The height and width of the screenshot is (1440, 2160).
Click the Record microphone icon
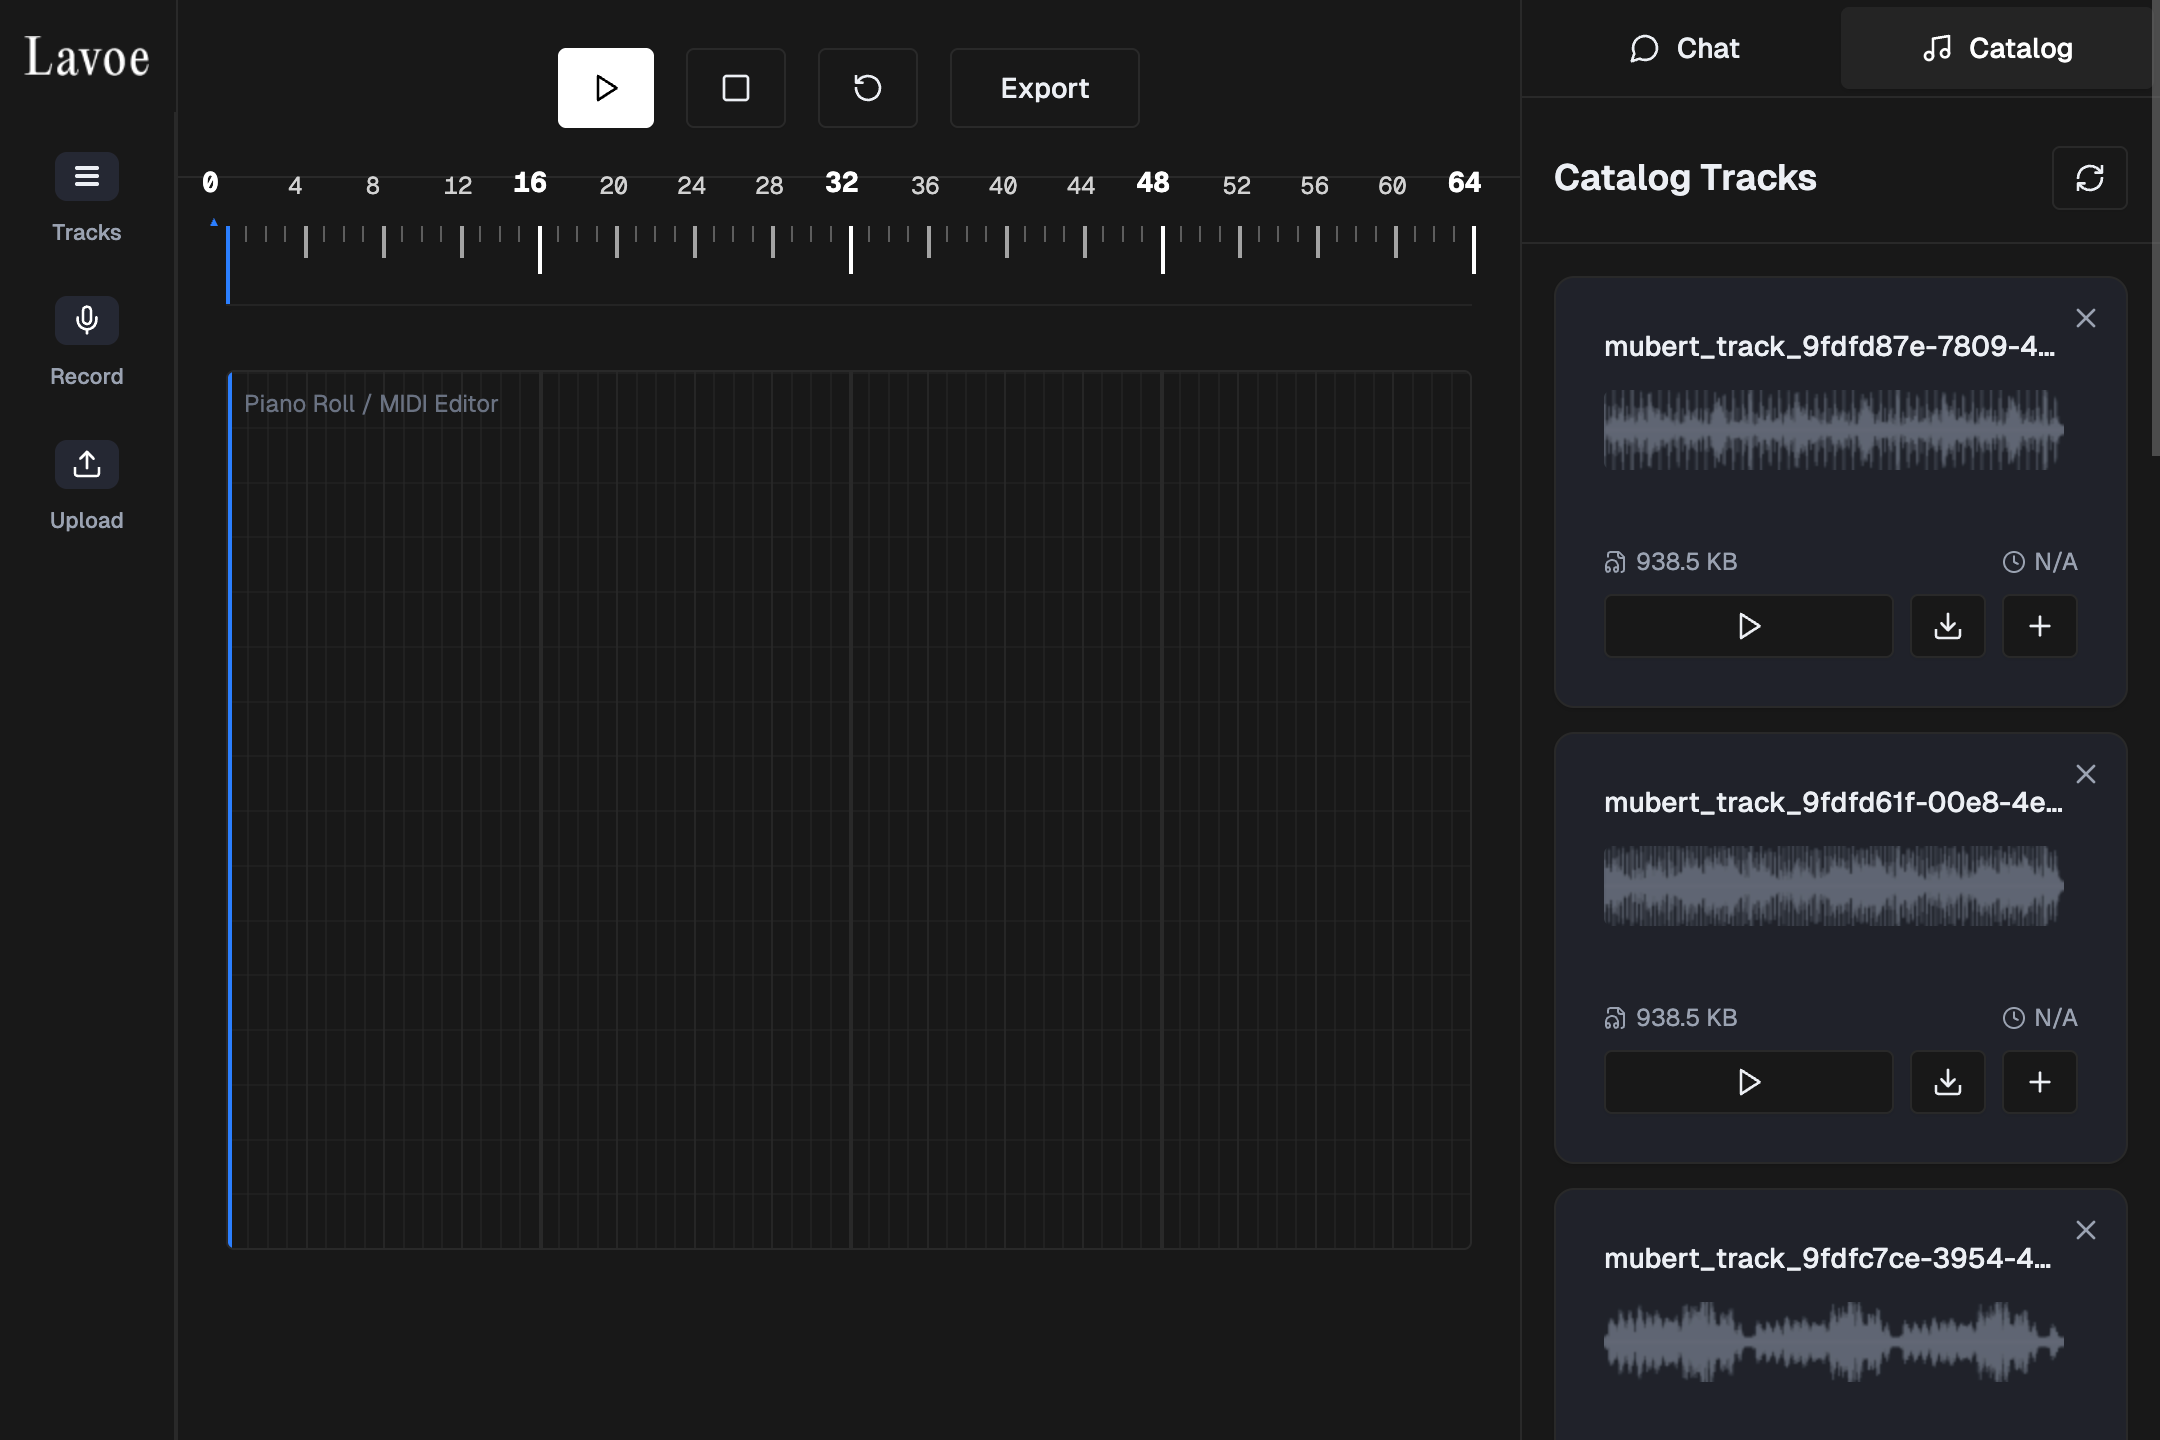click(x=87, y=321)
